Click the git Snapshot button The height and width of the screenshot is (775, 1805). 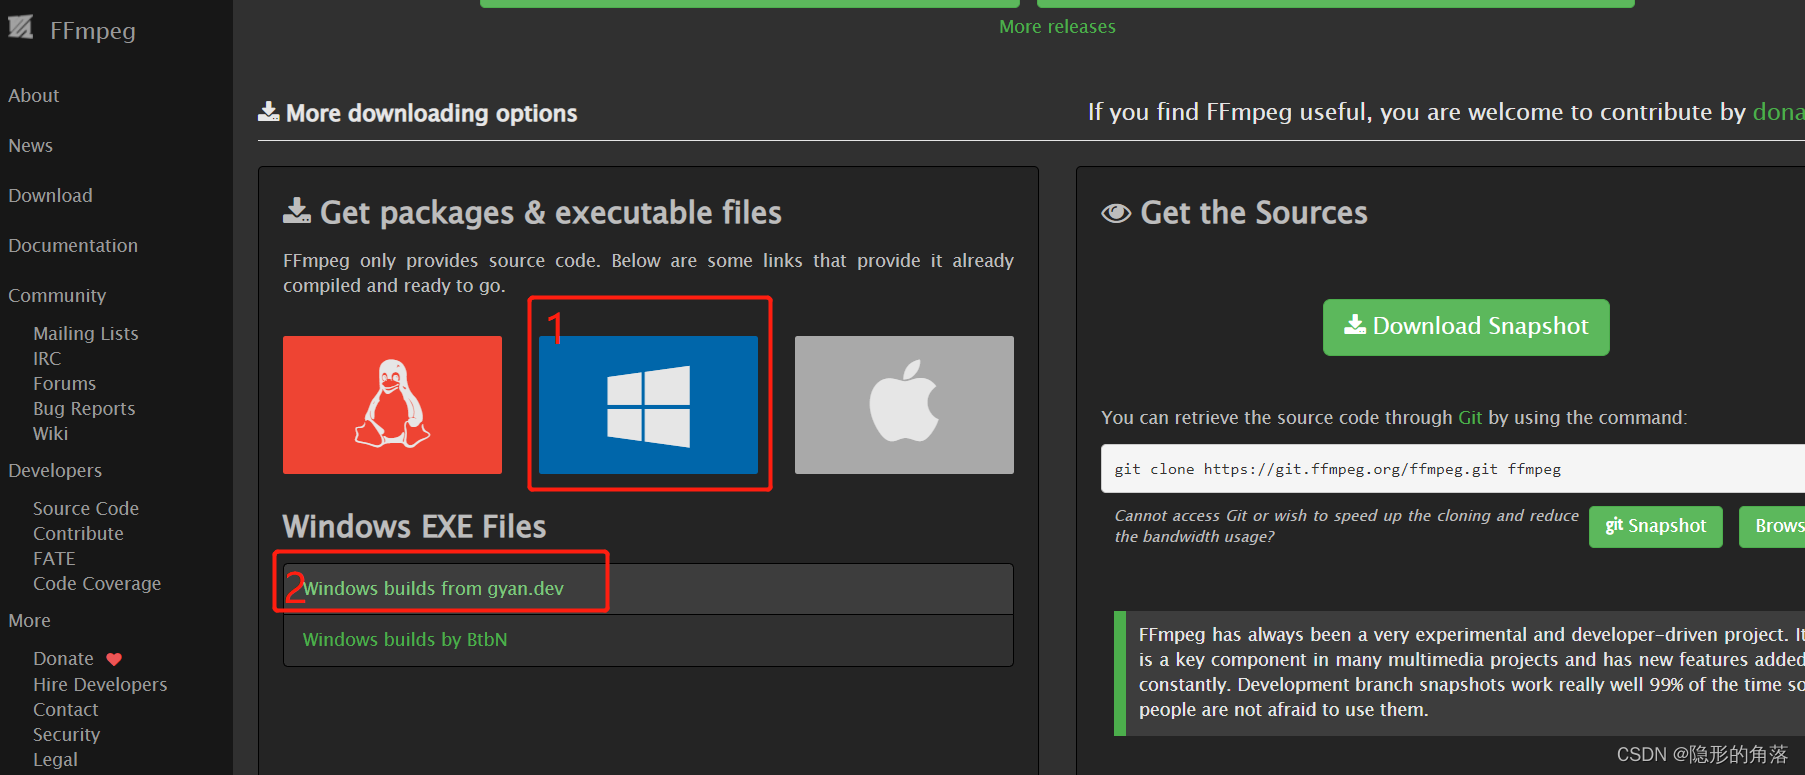click(x=1656, y=526)
